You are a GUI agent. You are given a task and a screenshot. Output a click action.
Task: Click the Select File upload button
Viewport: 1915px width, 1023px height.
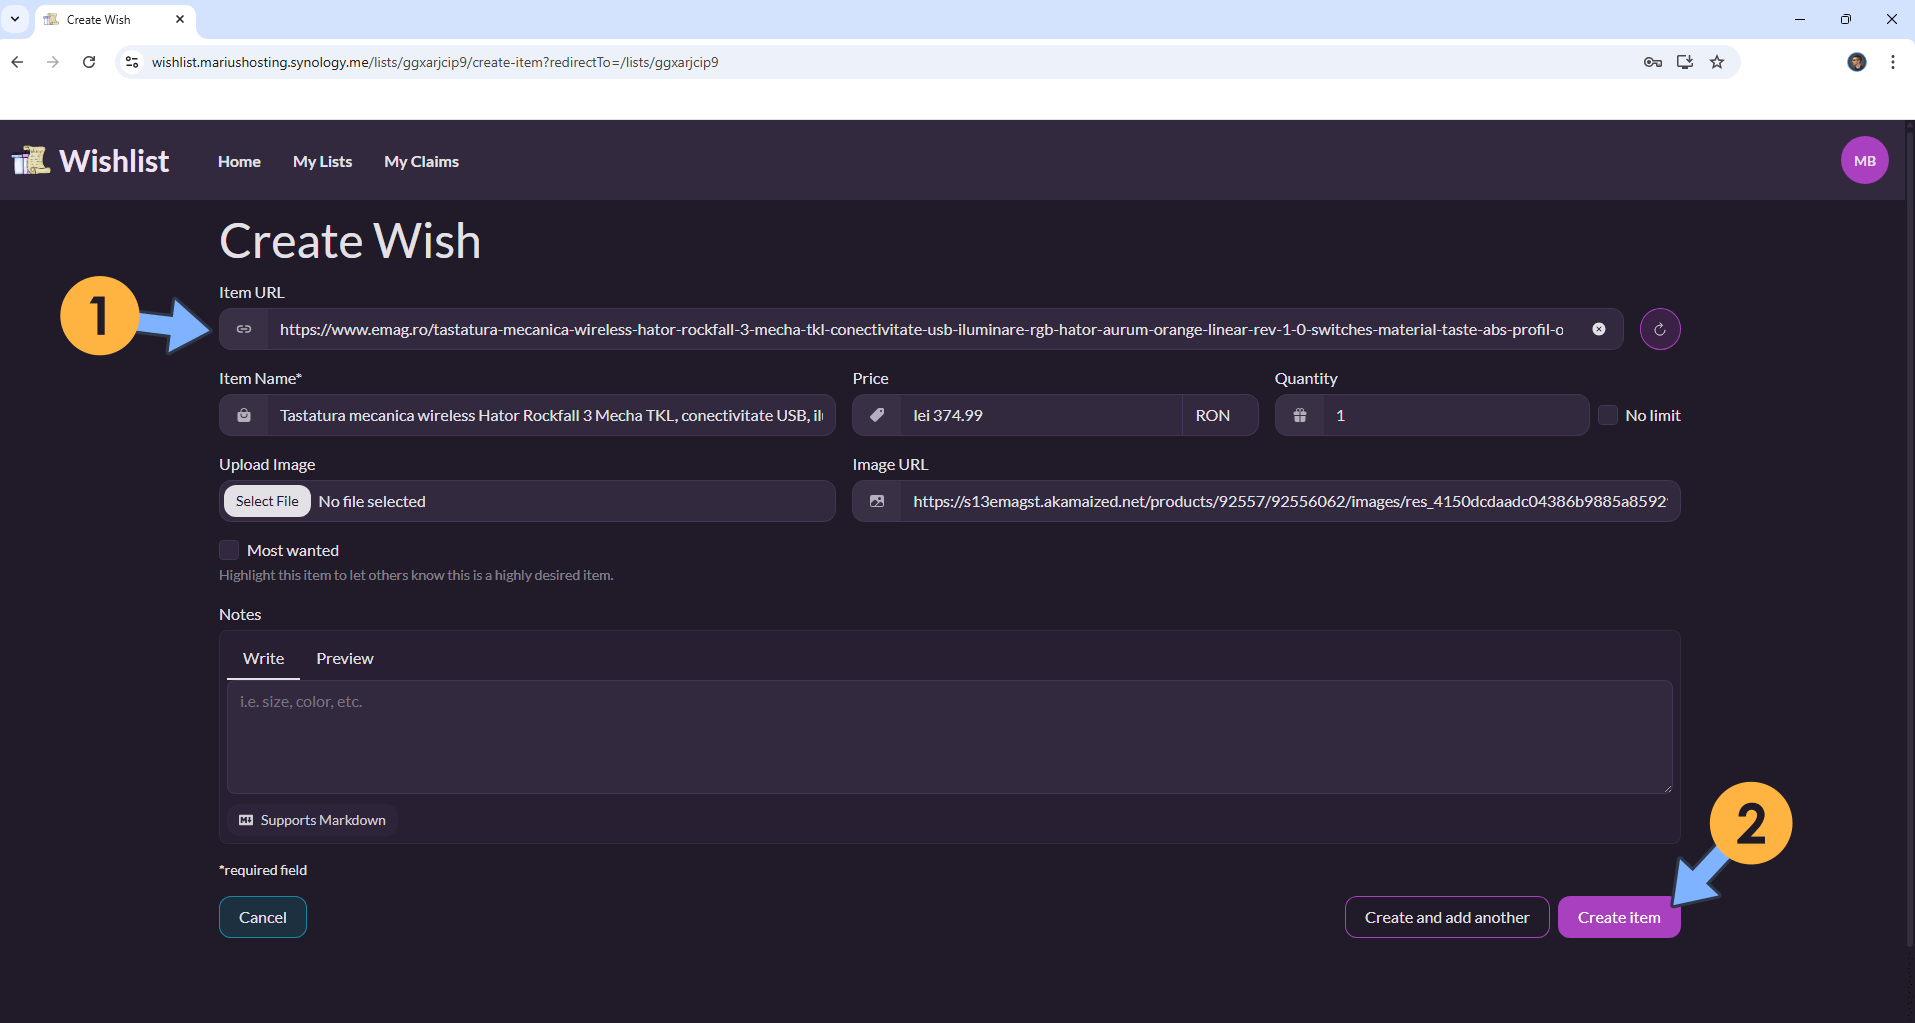[x=267, y=501]
